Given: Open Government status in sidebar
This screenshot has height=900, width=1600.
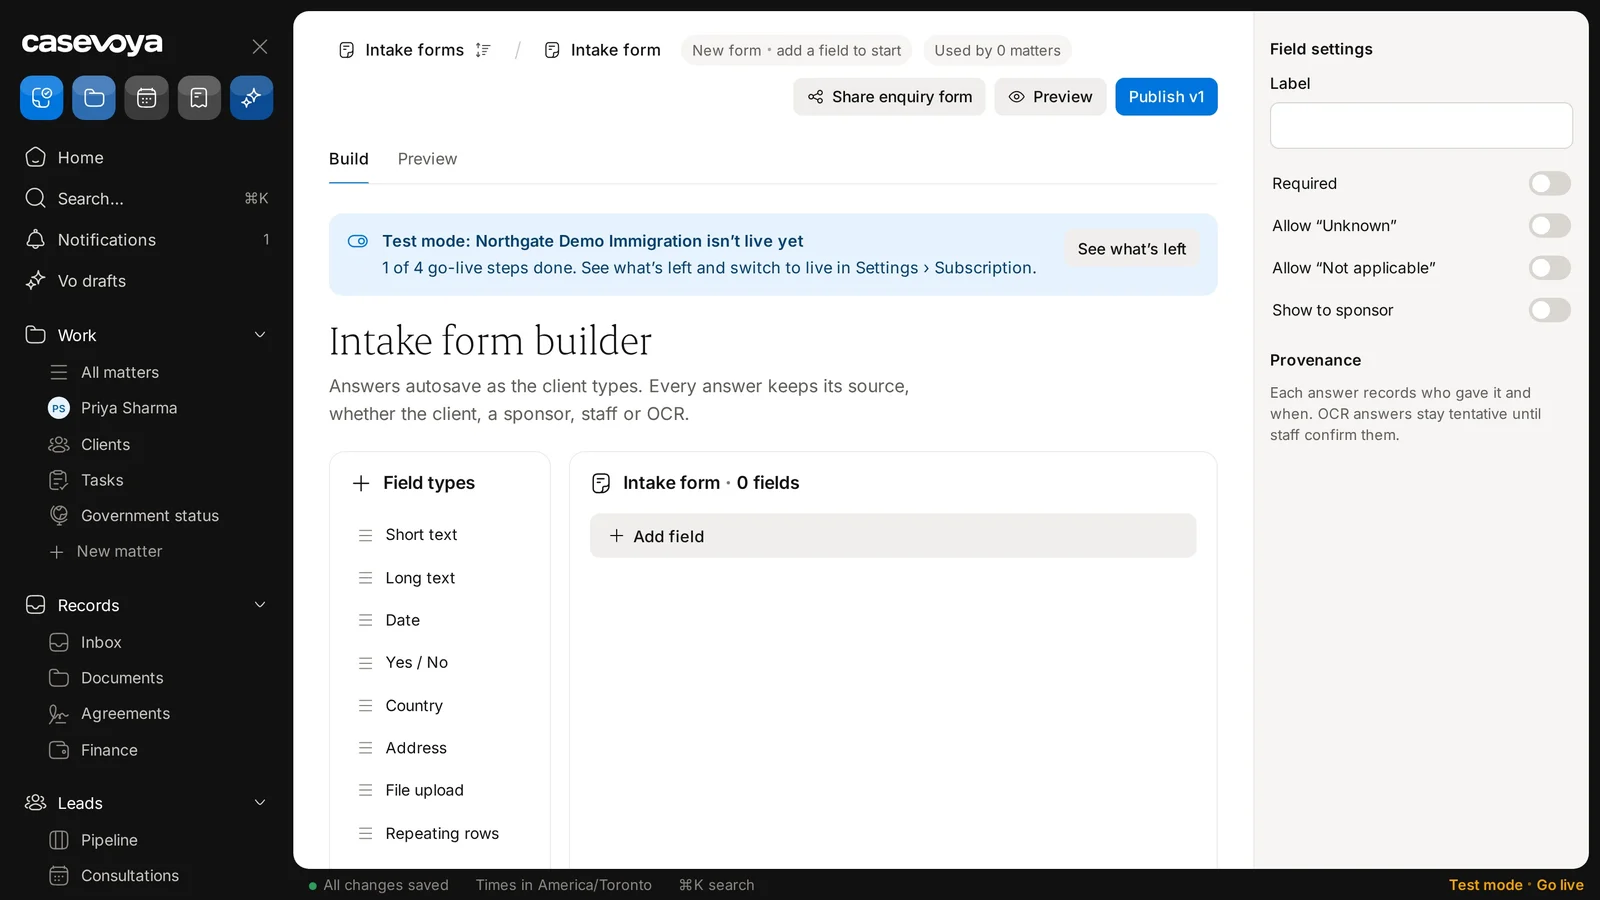Looking at the screenshot, I should pyautogui.click(x=149, y=516).
